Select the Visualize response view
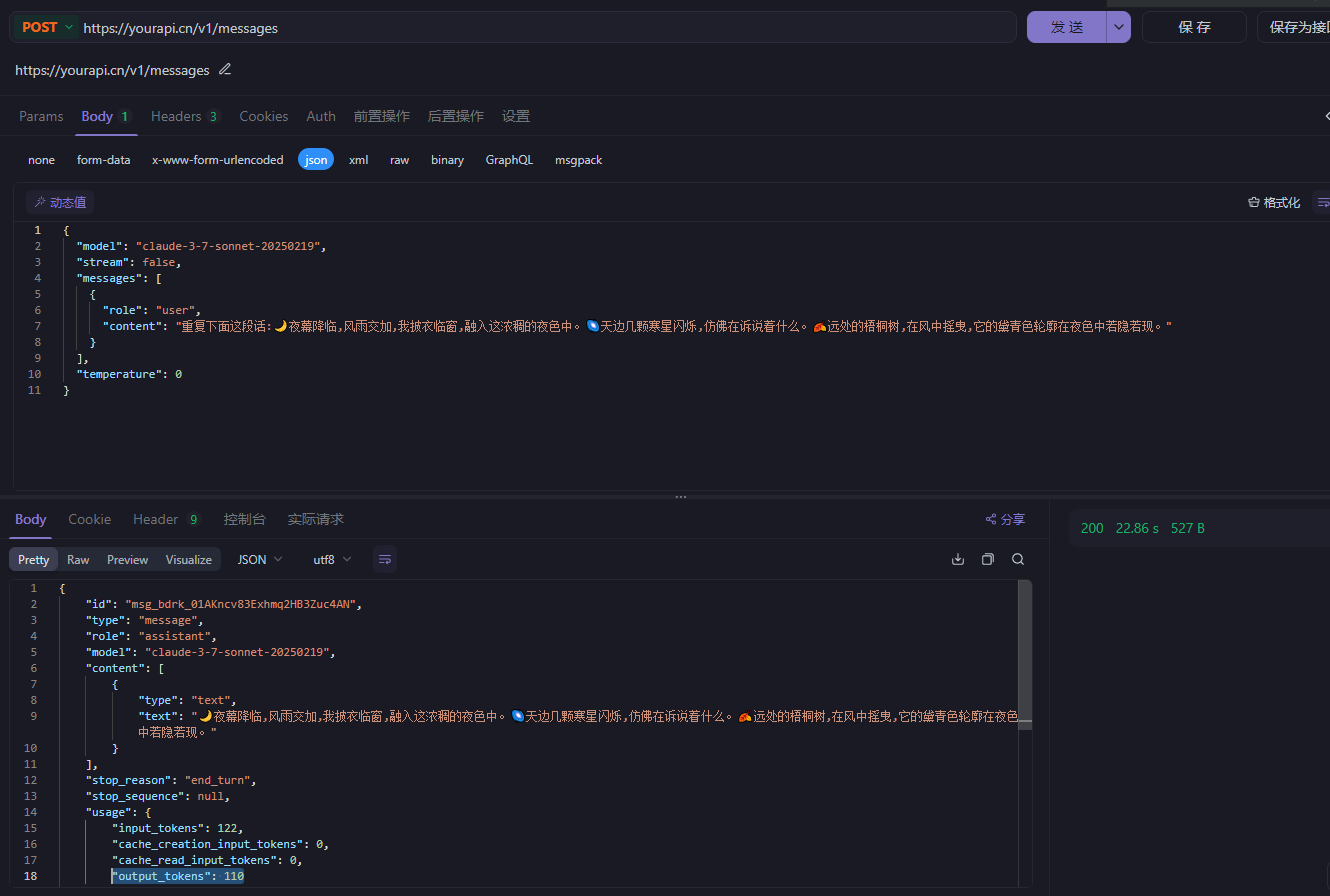 (189, 559)
